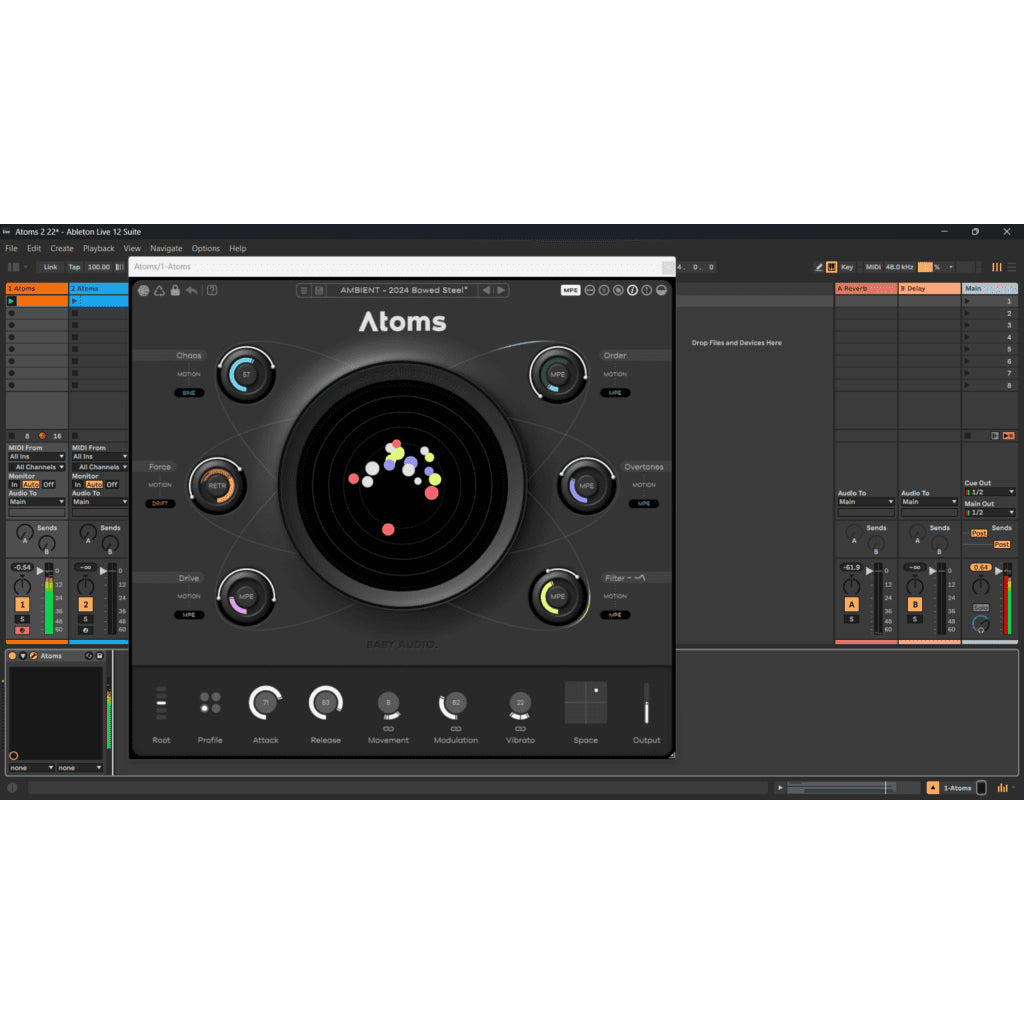
Task: Select the Root control in Atoms
Action: coord(161,700)
